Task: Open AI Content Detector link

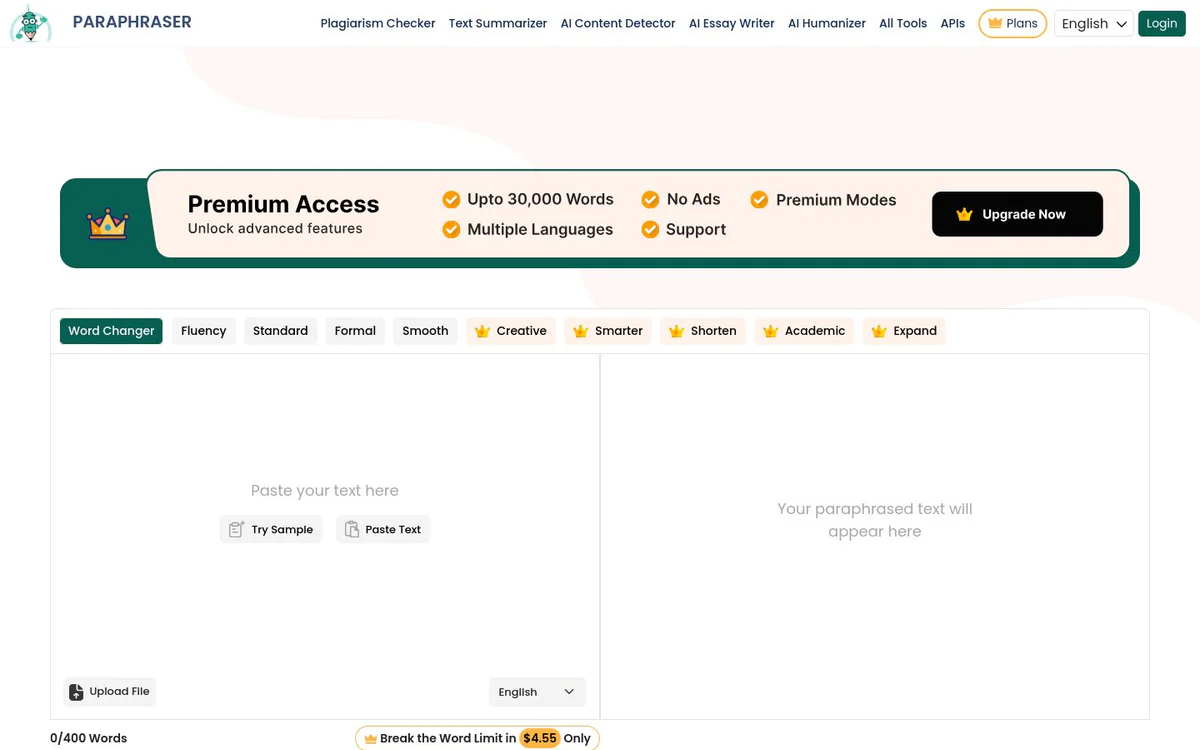Action: click(618, 23)
